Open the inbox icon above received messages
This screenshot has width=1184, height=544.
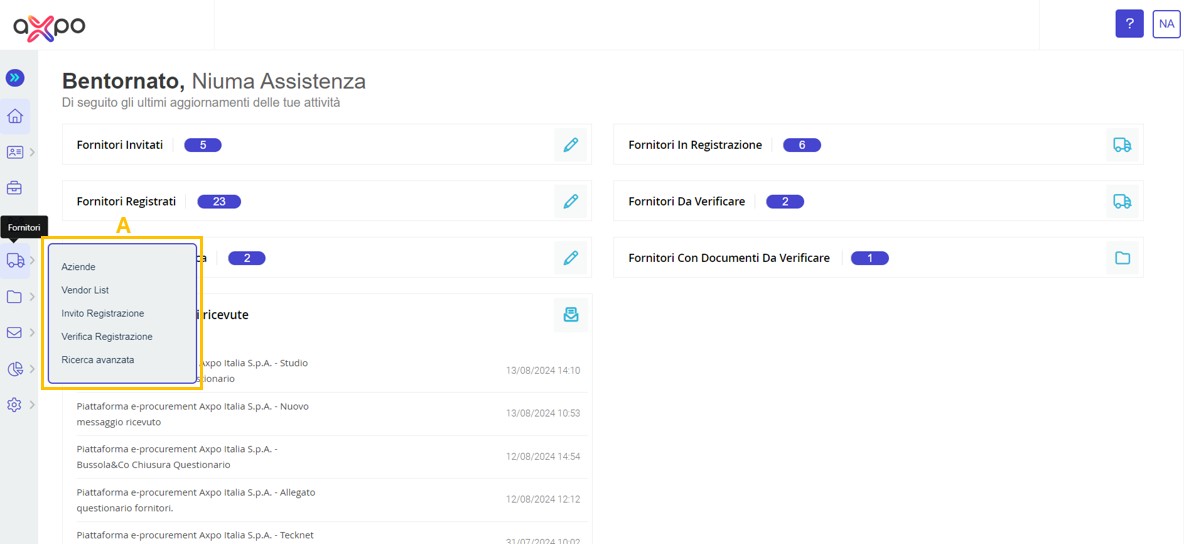pyautogui.click(x=571, y=315)
